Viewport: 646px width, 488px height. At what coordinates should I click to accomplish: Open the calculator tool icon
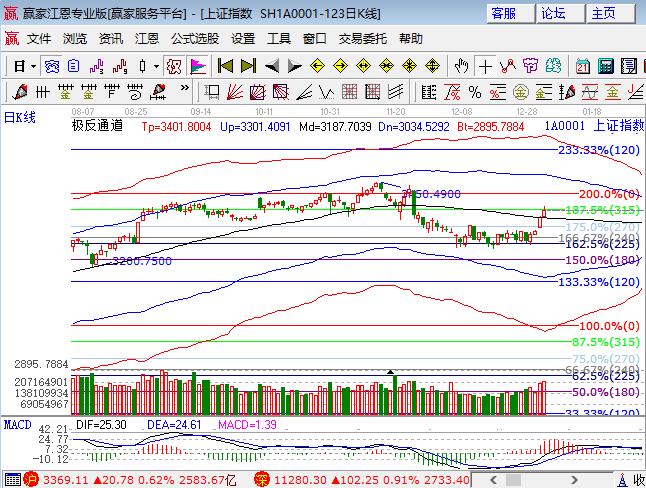pyautogui.click(x=605, y=66)
